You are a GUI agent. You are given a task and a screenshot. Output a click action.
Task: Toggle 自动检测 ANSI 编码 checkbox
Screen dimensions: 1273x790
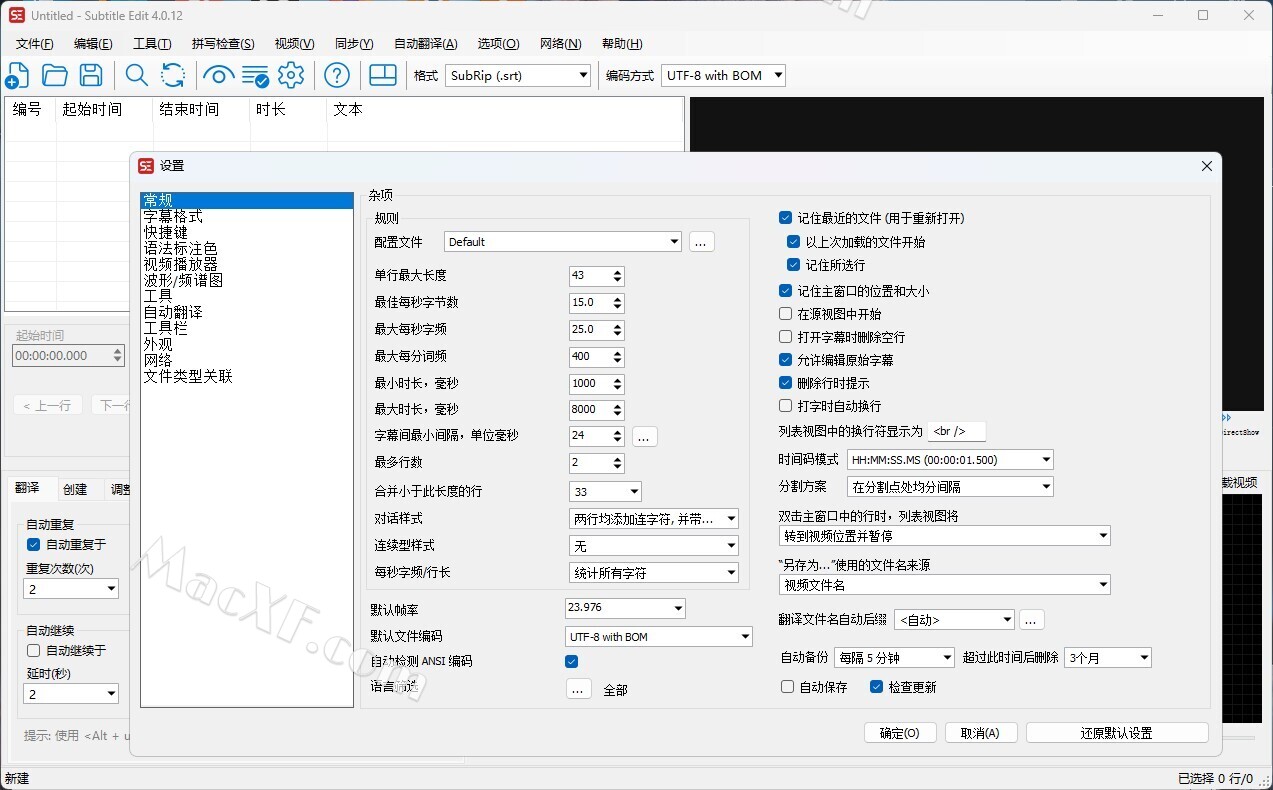coord(572,661)
